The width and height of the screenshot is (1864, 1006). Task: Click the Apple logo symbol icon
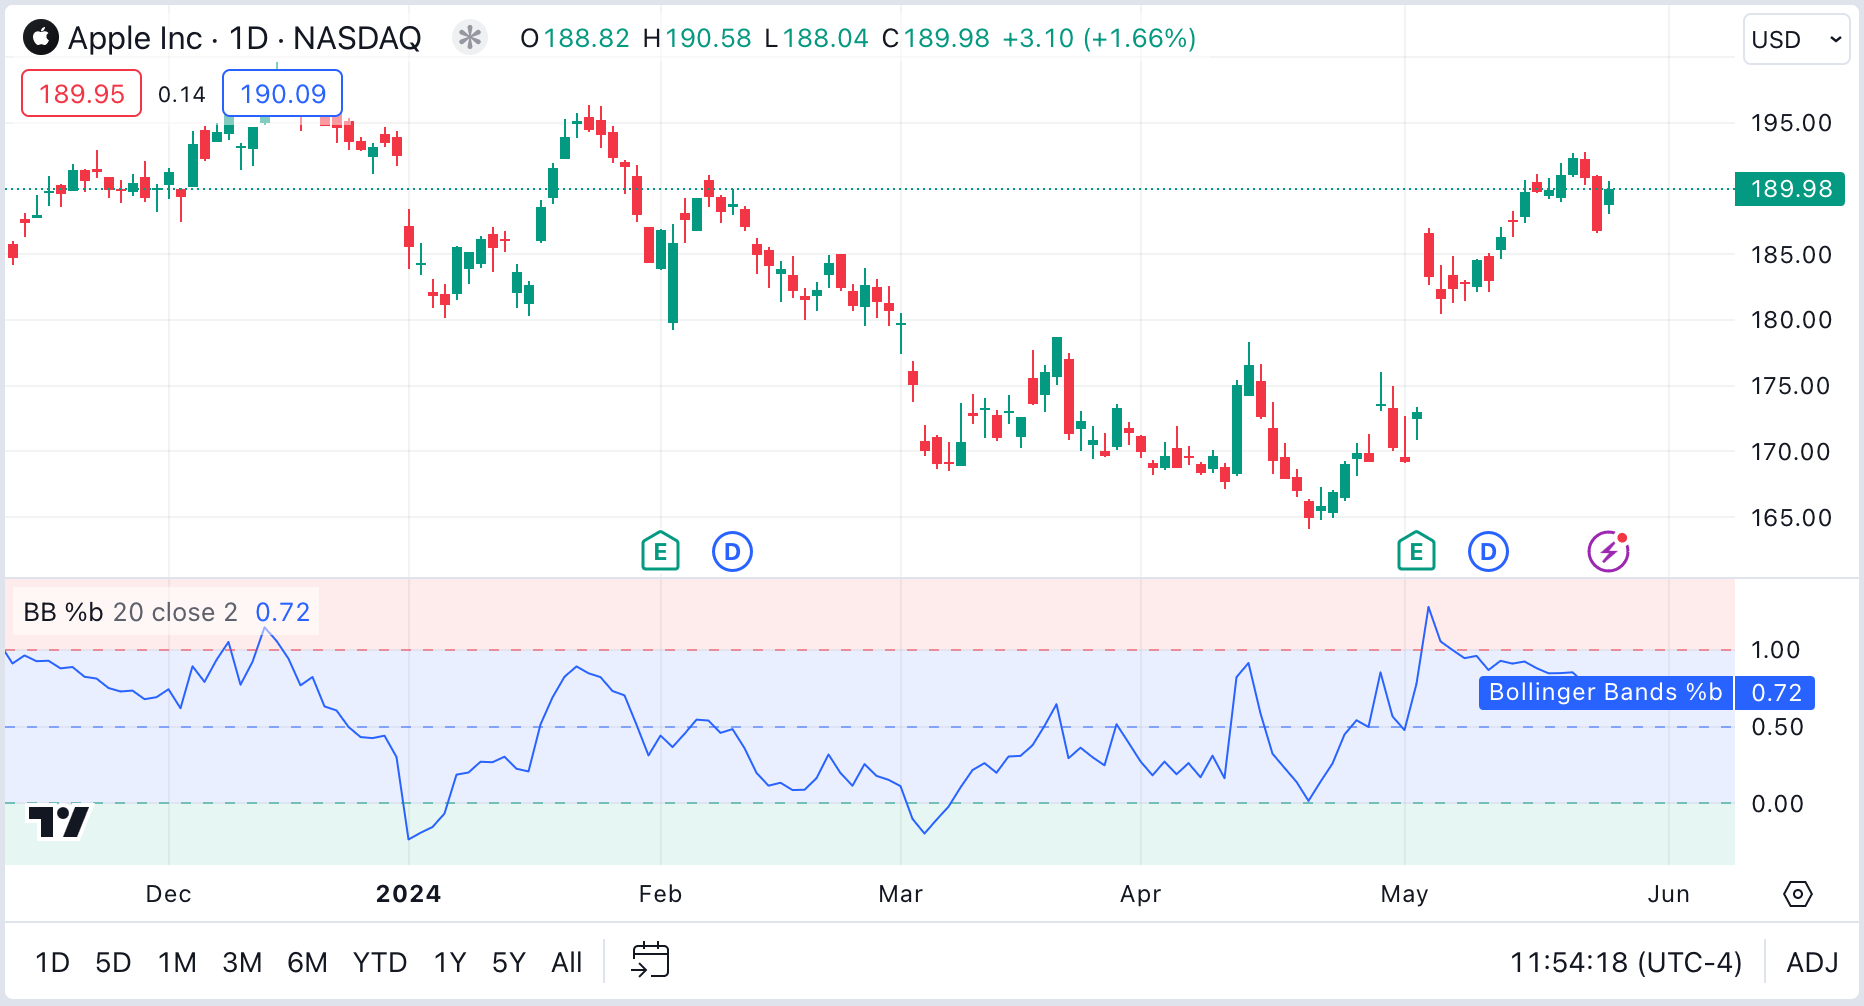coord(41,38)
